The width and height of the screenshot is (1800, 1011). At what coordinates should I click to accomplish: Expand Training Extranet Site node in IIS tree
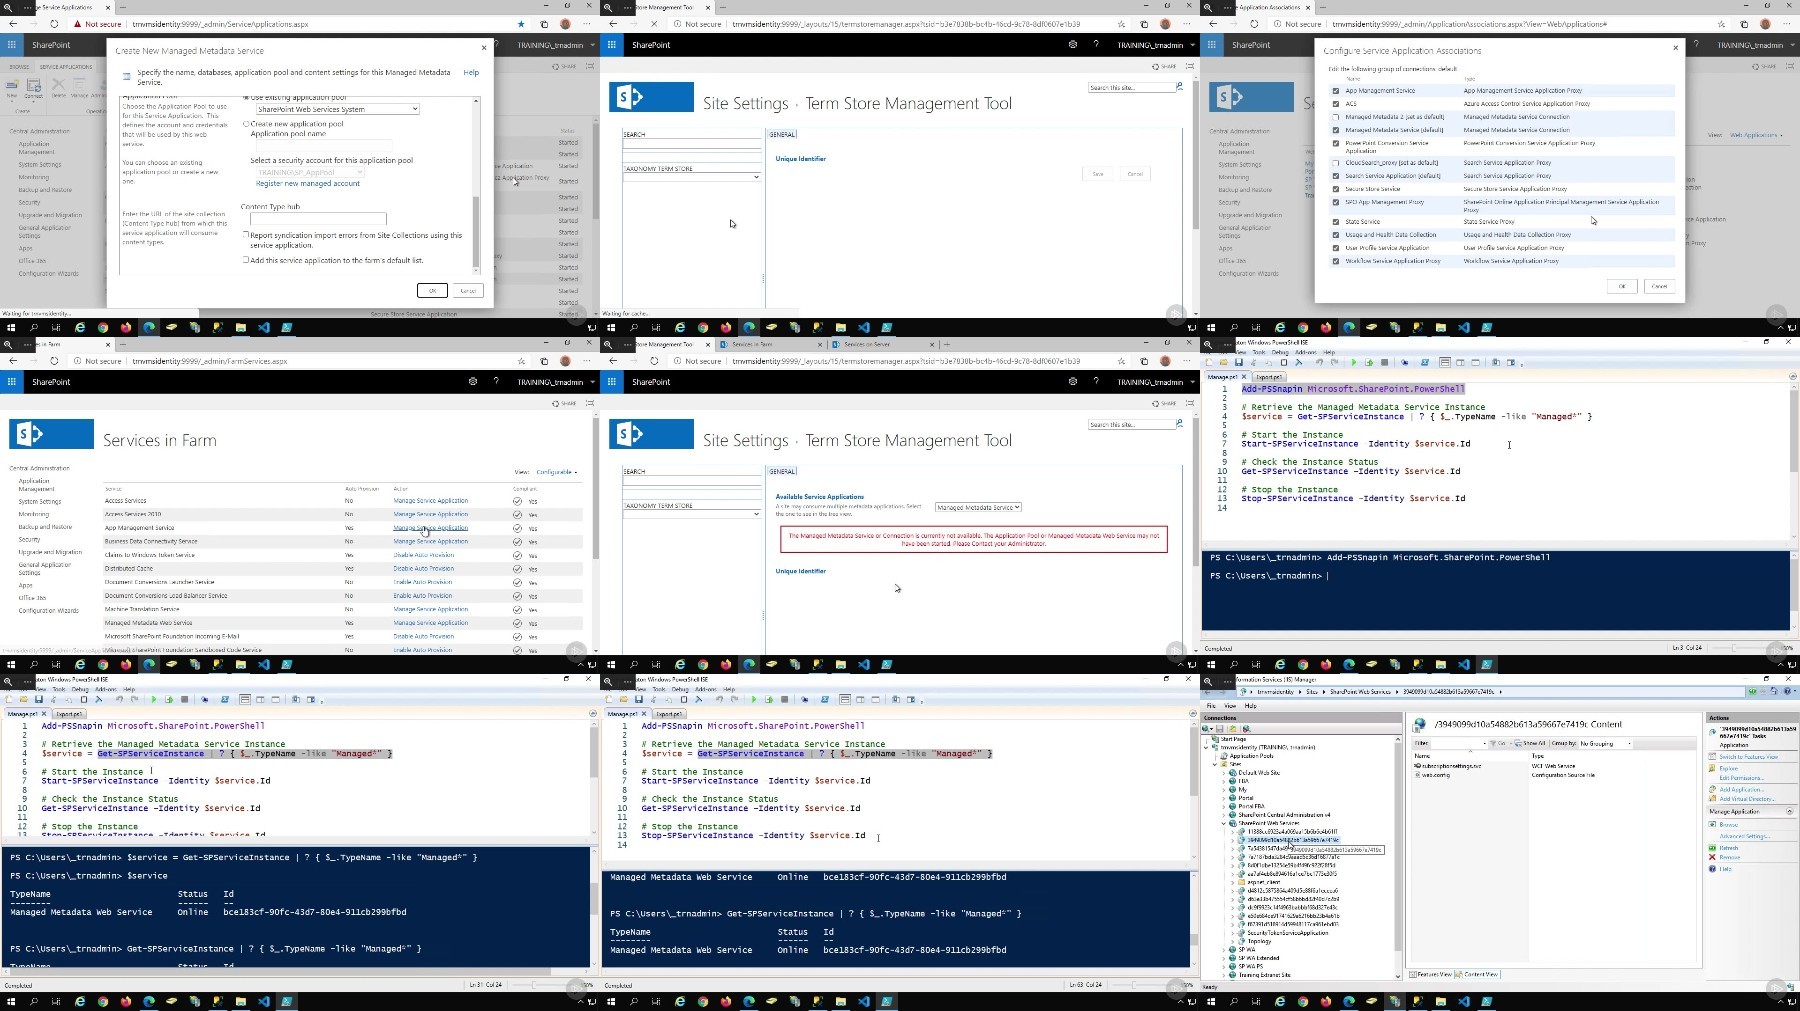coord(1224,975)
